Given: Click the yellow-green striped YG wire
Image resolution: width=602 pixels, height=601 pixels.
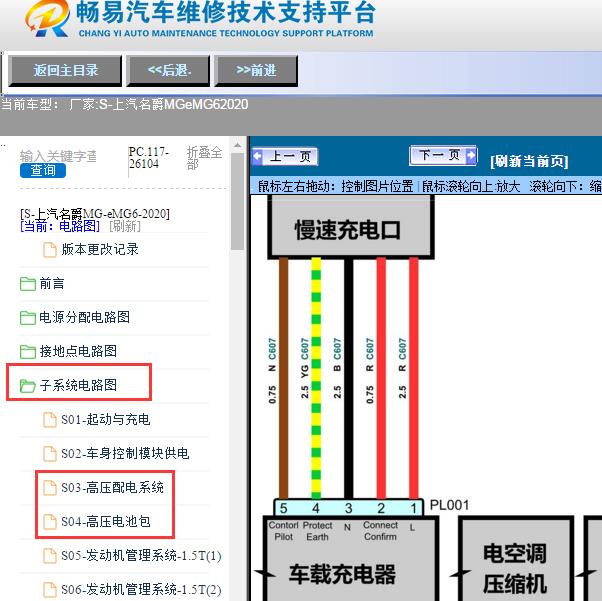Looking at the screenshot, I should point(316,378).
